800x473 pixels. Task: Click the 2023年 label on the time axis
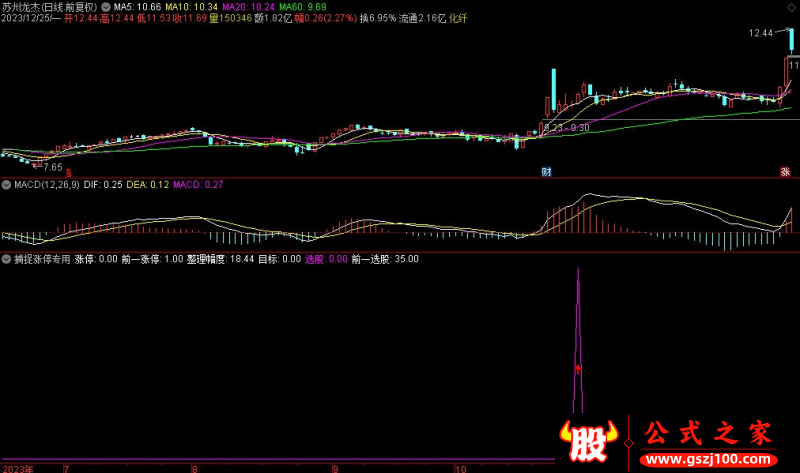point(18,469)
